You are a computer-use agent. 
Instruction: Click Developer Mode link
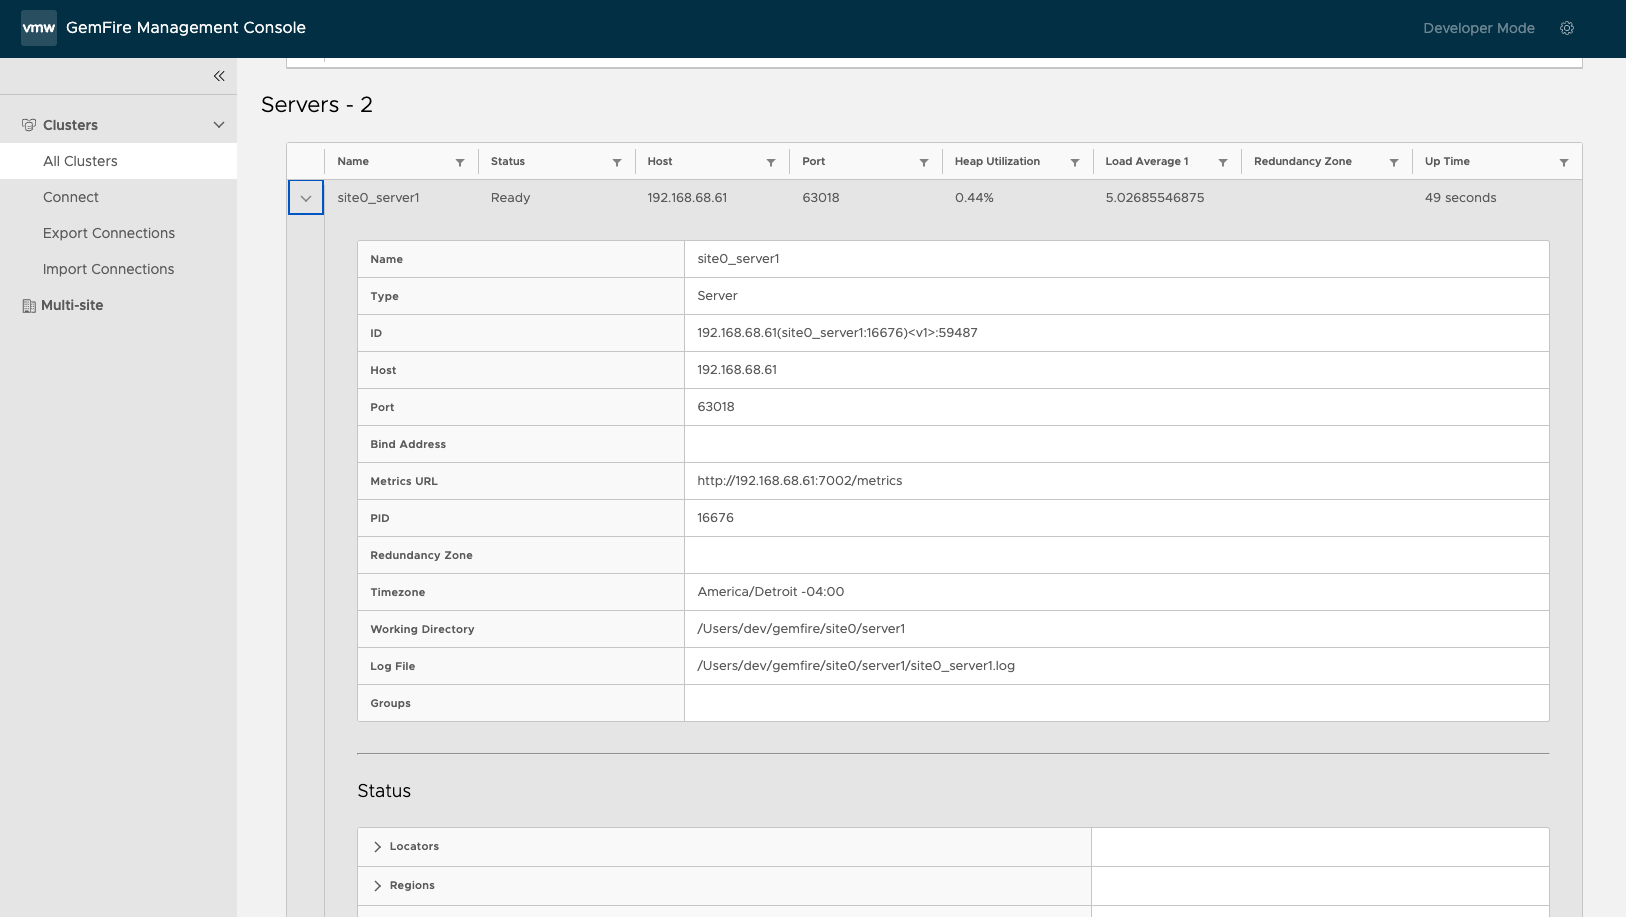tap(1478, 28)
